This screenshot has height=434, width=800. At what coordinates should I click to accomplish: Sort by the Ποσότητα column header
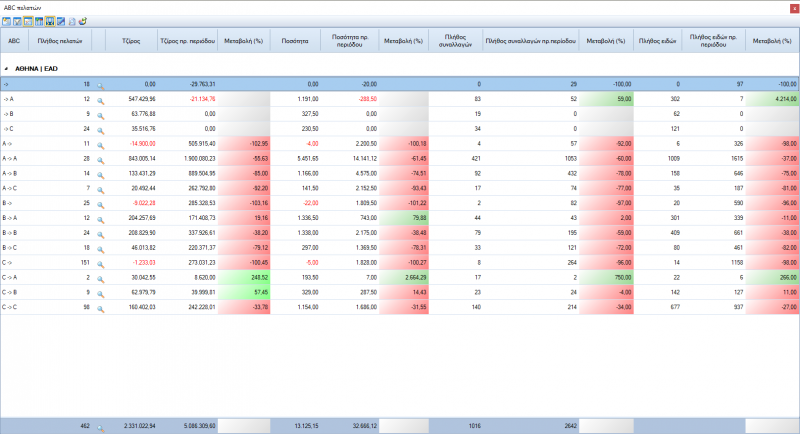click(x=295, y=41)
